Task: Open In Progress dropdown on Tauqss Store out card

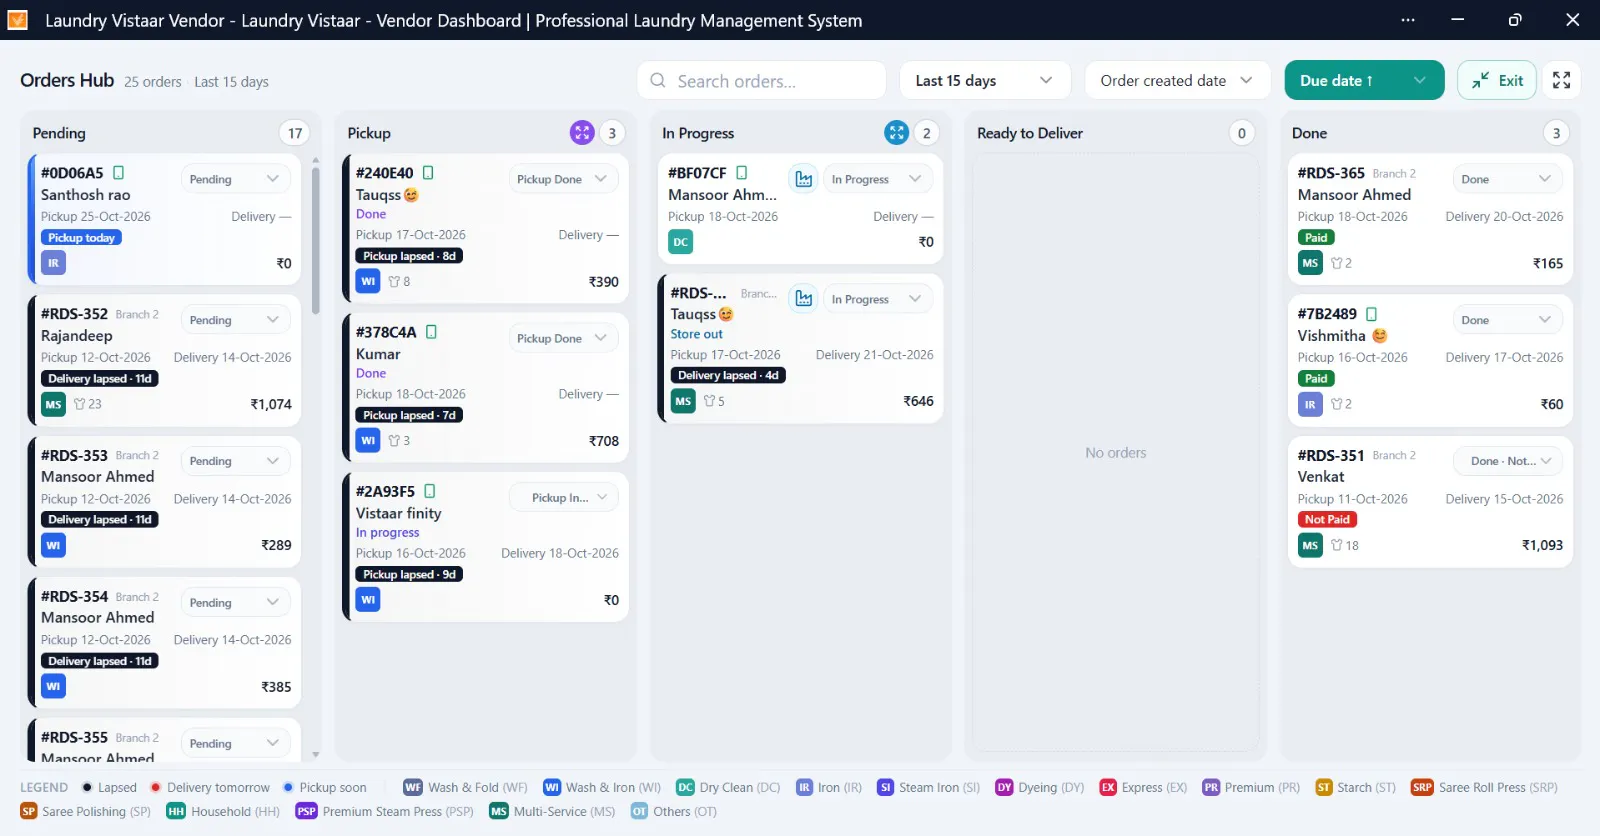Action: (x=877, y=299)
